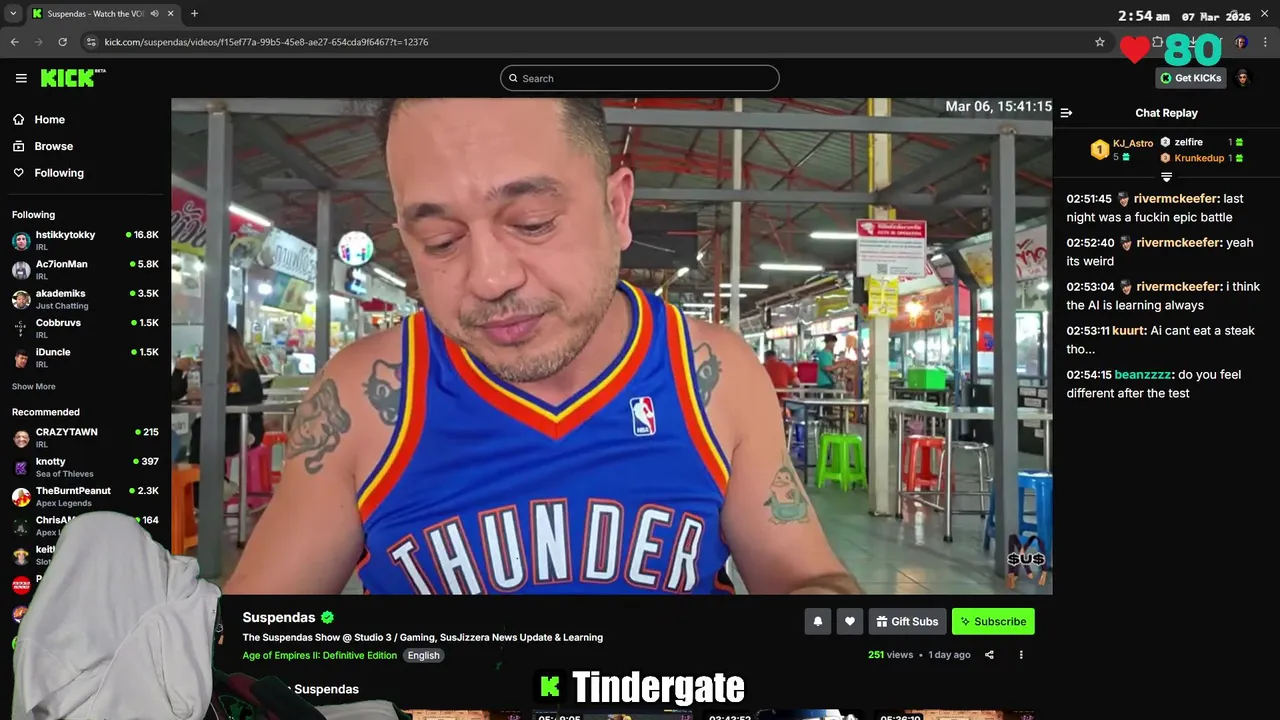Click kuurt username in chat
This screenshot has height=720, width=1280.
[1128, 330]
